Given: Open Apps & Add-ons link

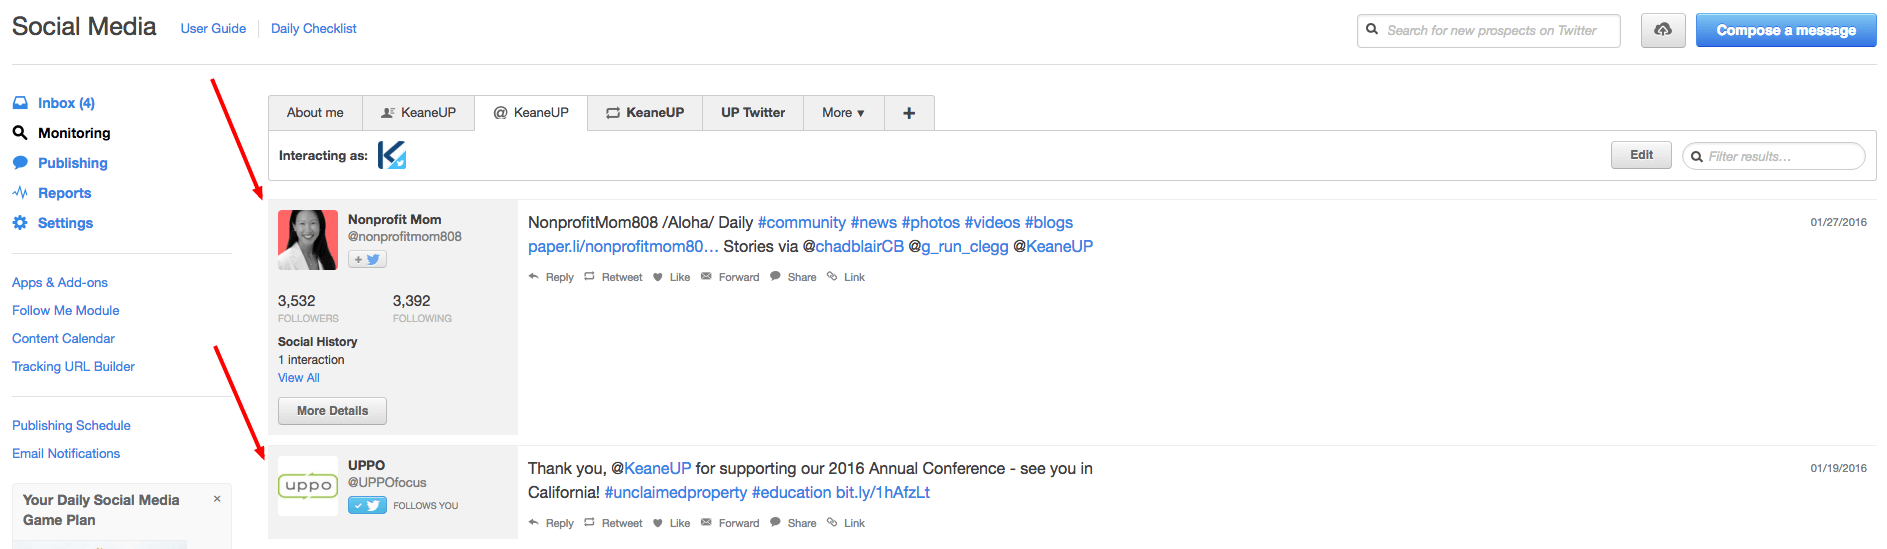Looking at the screenshot, I should [60, 283].
